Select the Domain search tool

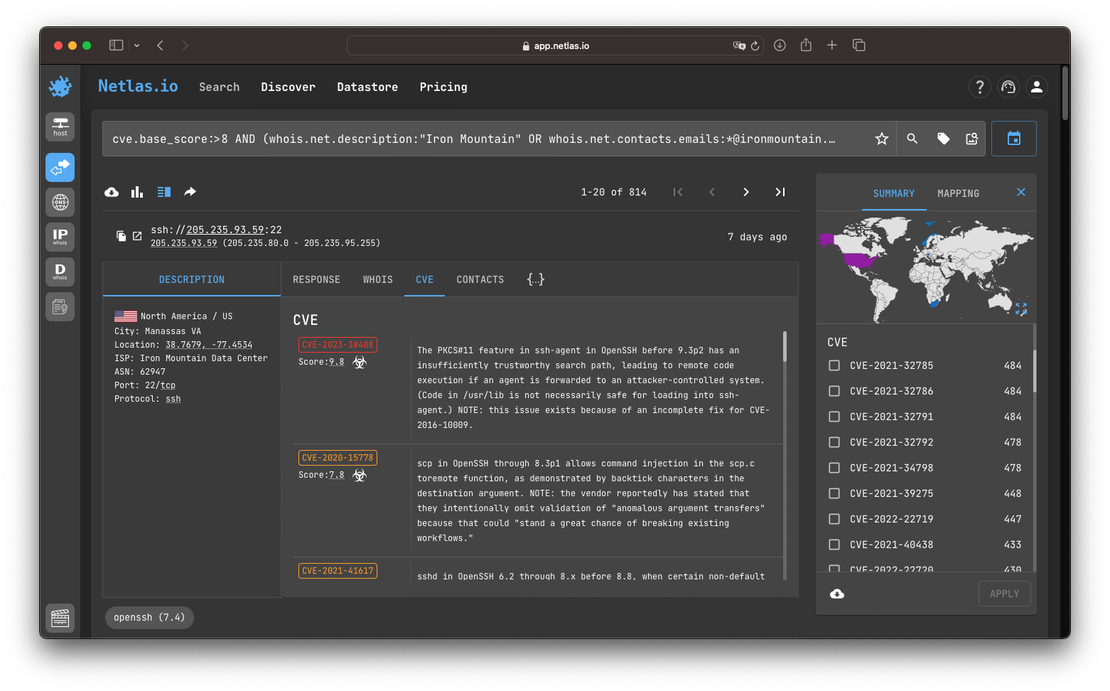60,270
